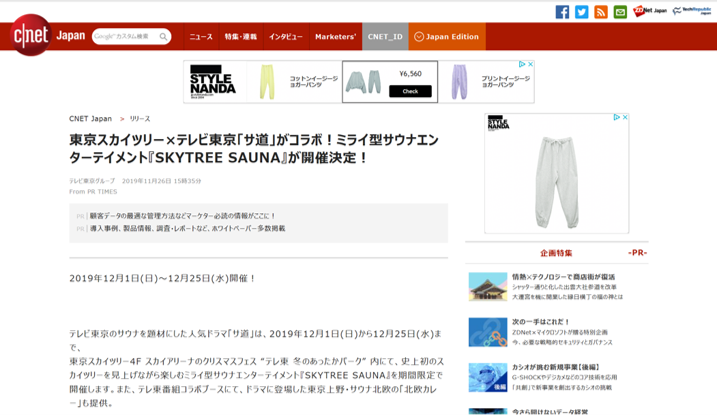Open the Facebook share icon
Screen dimensions: 717x415
point(562,12)
